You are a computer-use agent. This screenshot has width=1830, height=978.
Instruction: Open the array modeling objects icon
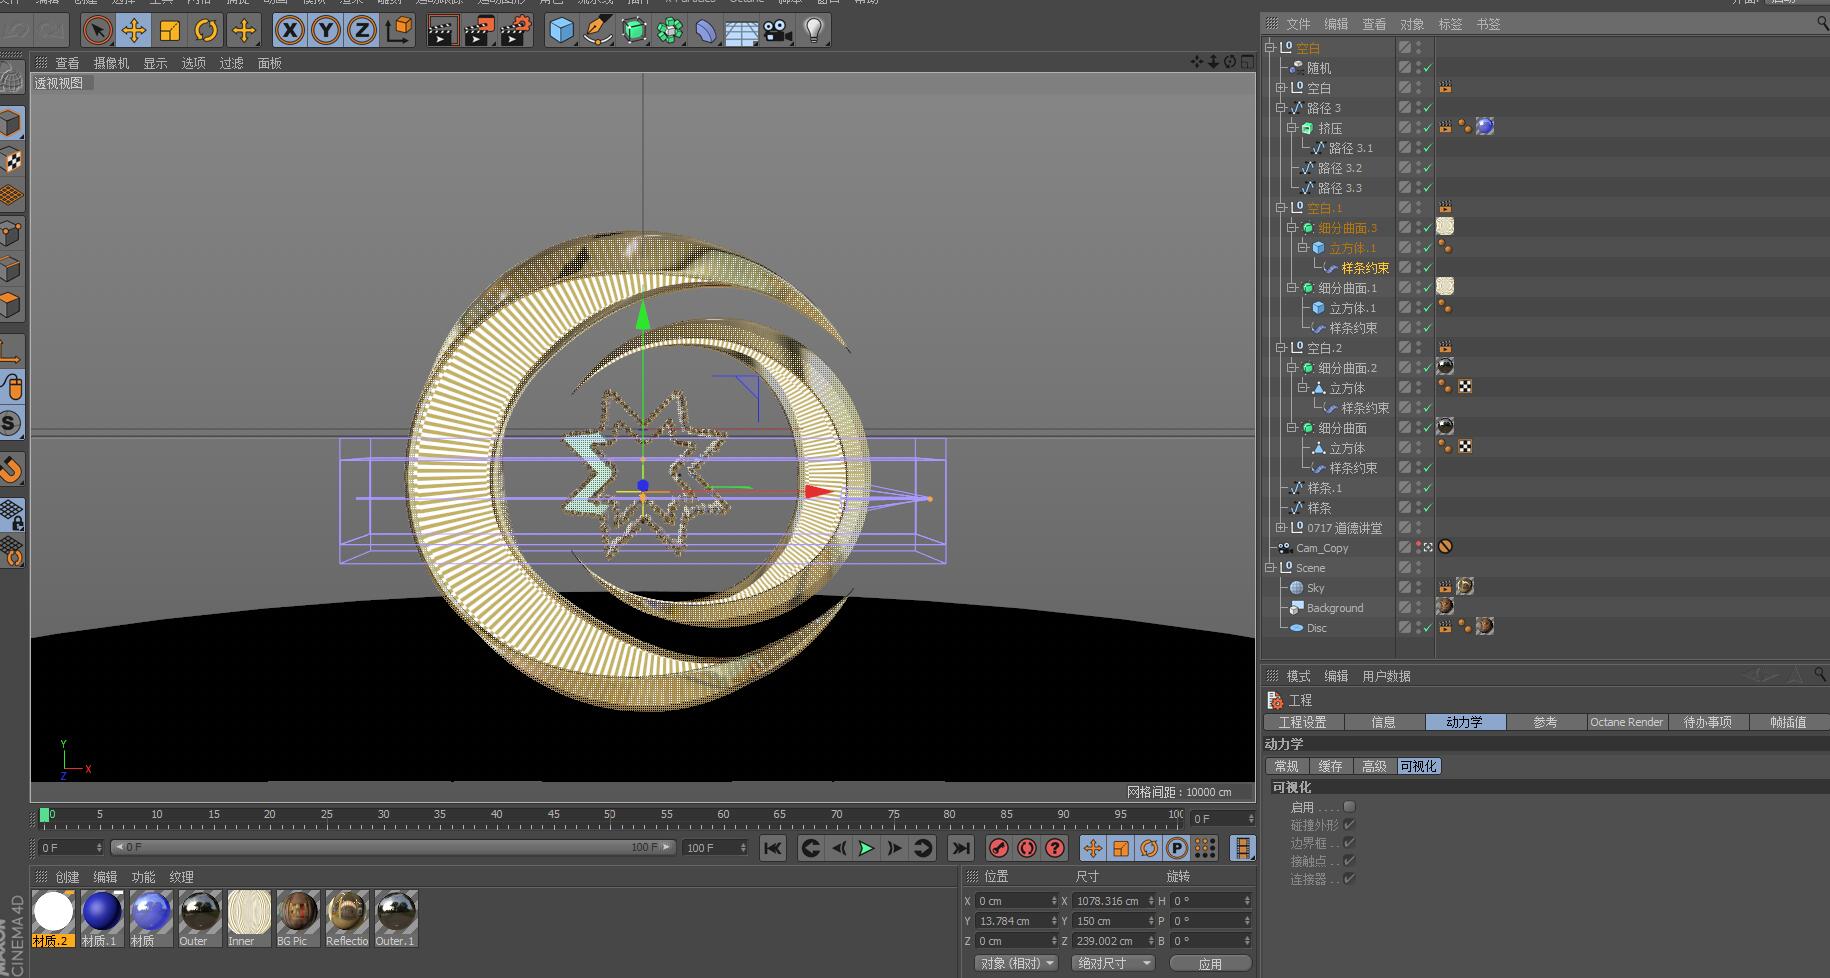tap(670, 31)
